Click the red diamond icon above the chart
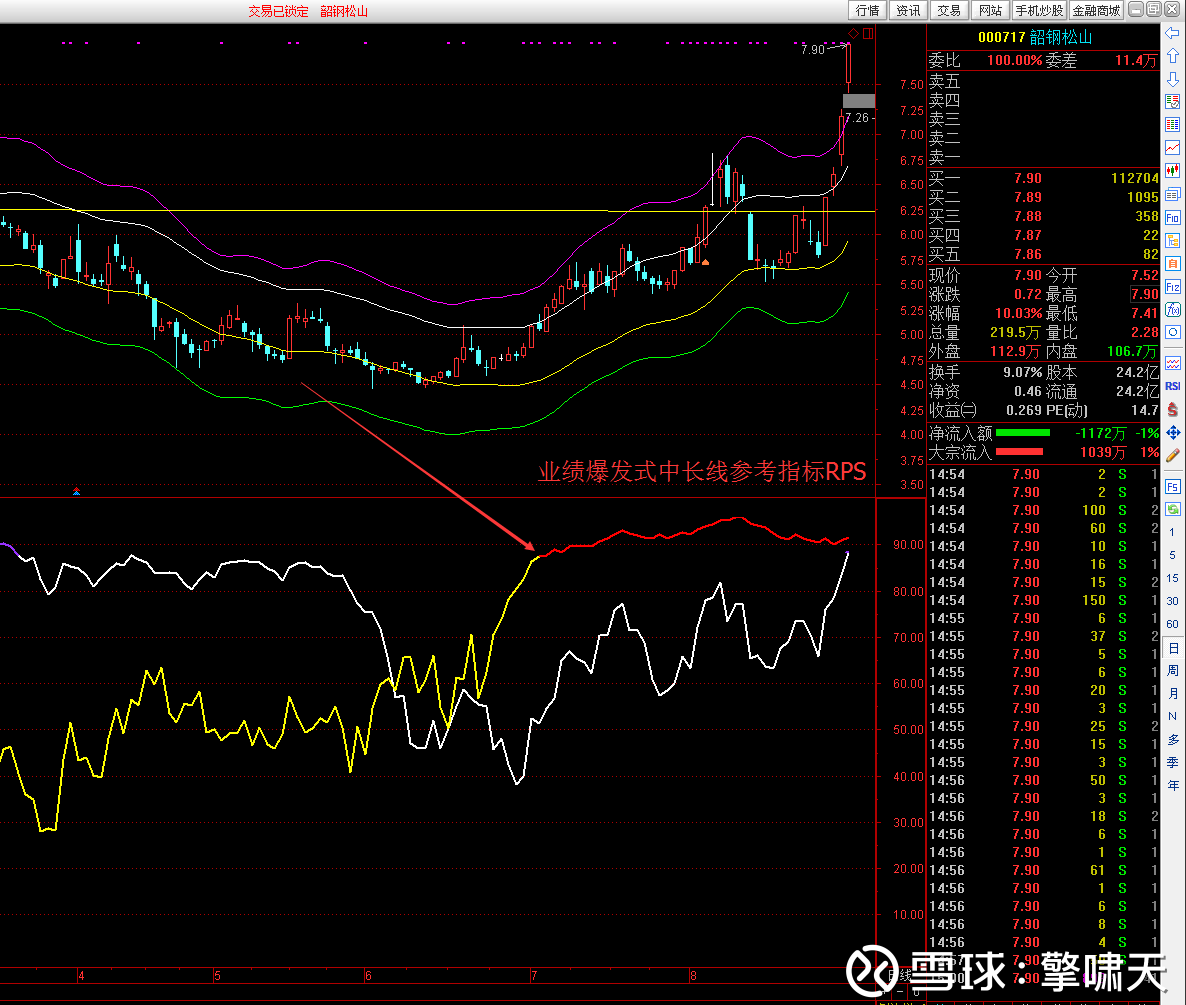This screenshot has height=1005, width=1186. click(x=853, y=33)
